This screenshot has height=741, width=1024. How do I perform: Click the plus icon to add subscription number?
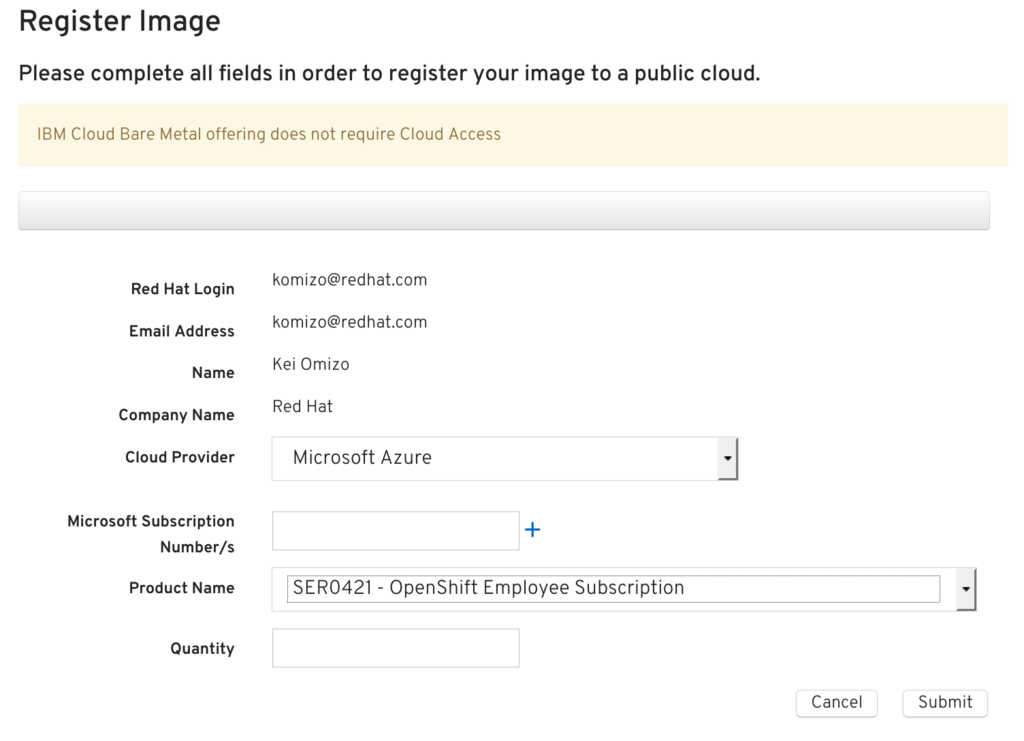(x=533, y=530)
